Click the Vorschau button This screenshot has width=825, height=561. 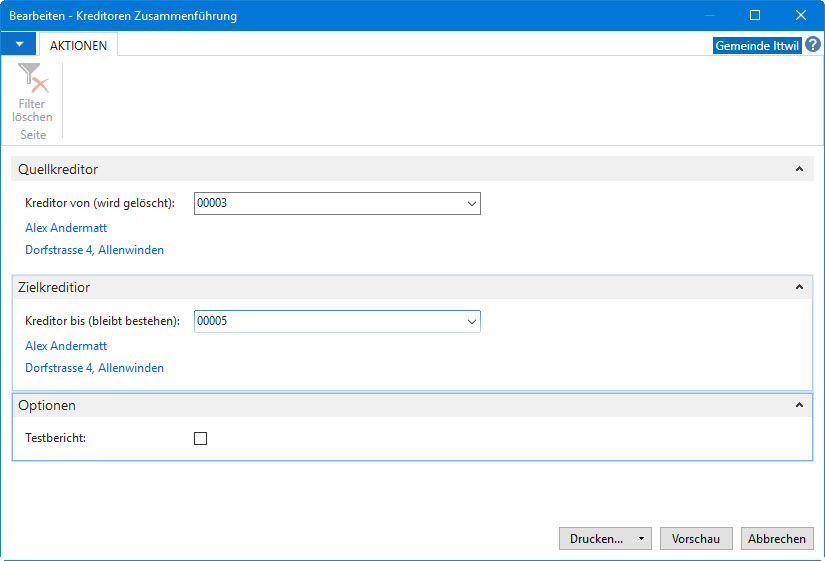(x=696, y=539)
